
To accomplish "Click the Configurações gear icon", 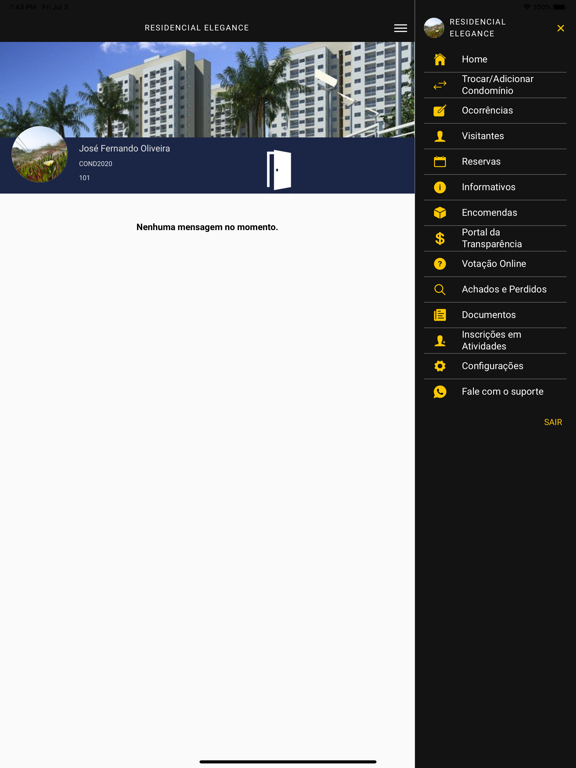I will pos(440,366).
